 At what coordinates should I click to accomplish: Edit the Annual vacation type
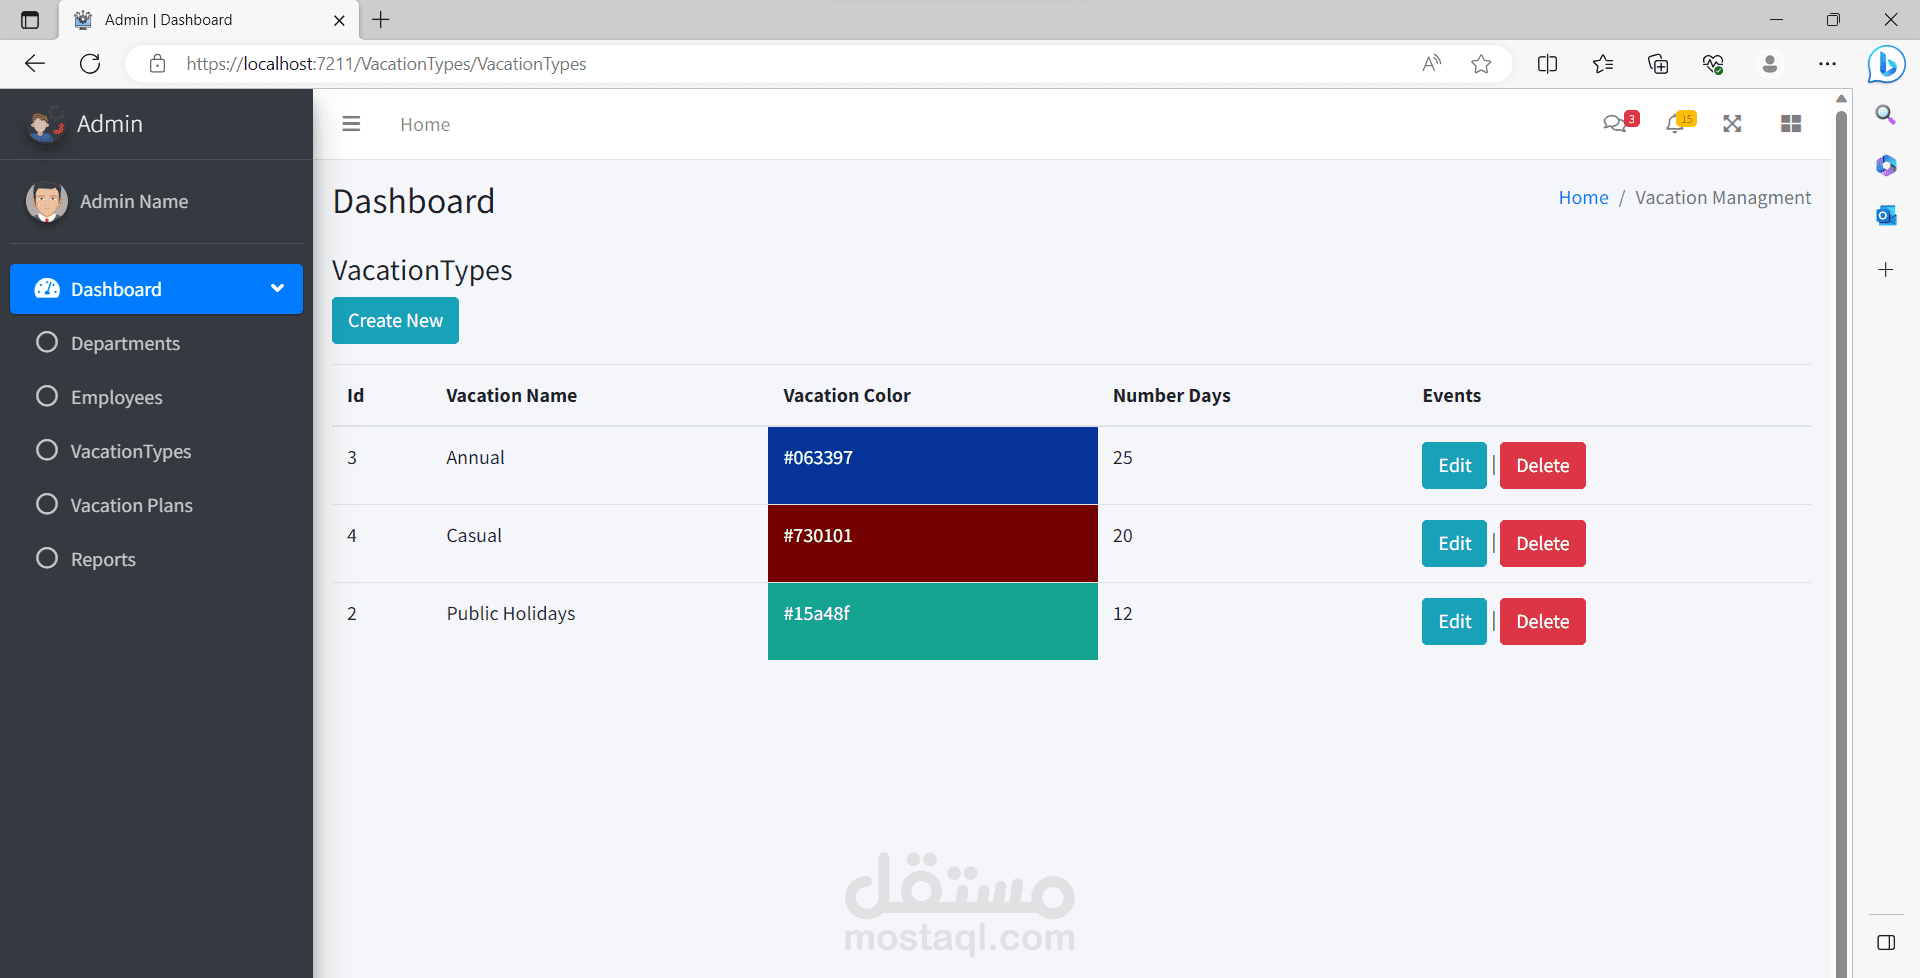[1454, 465]
